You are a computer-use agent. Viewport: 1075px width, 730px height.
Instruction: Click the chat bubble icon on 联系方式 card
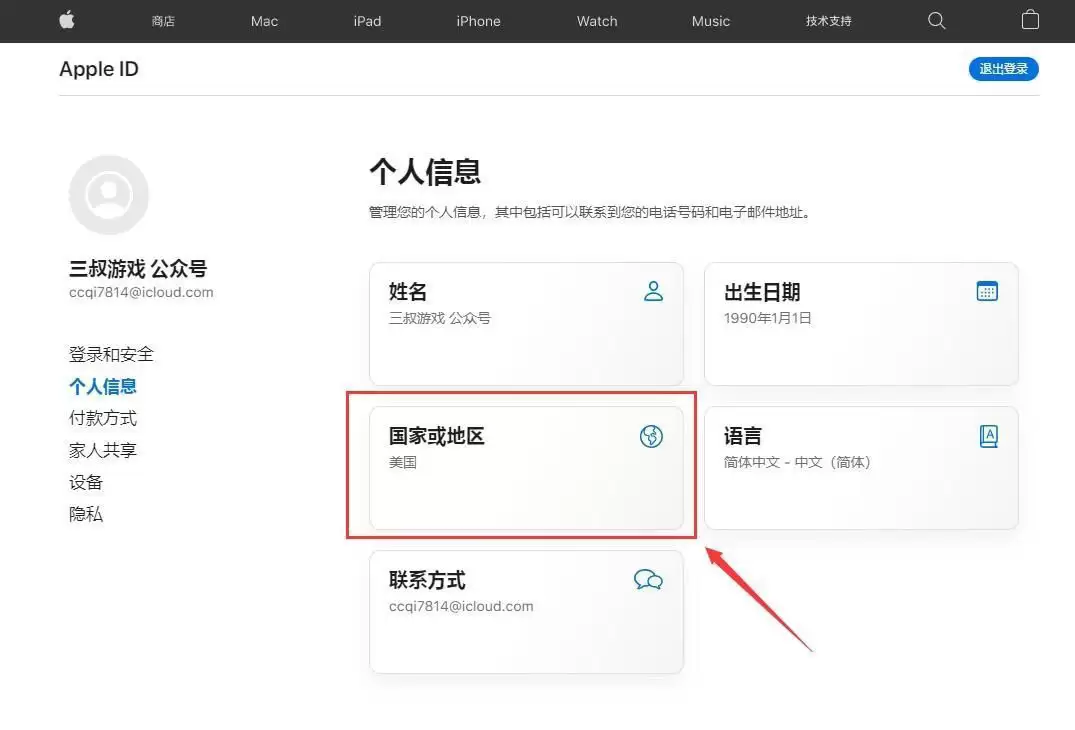[x=649, y=579]
